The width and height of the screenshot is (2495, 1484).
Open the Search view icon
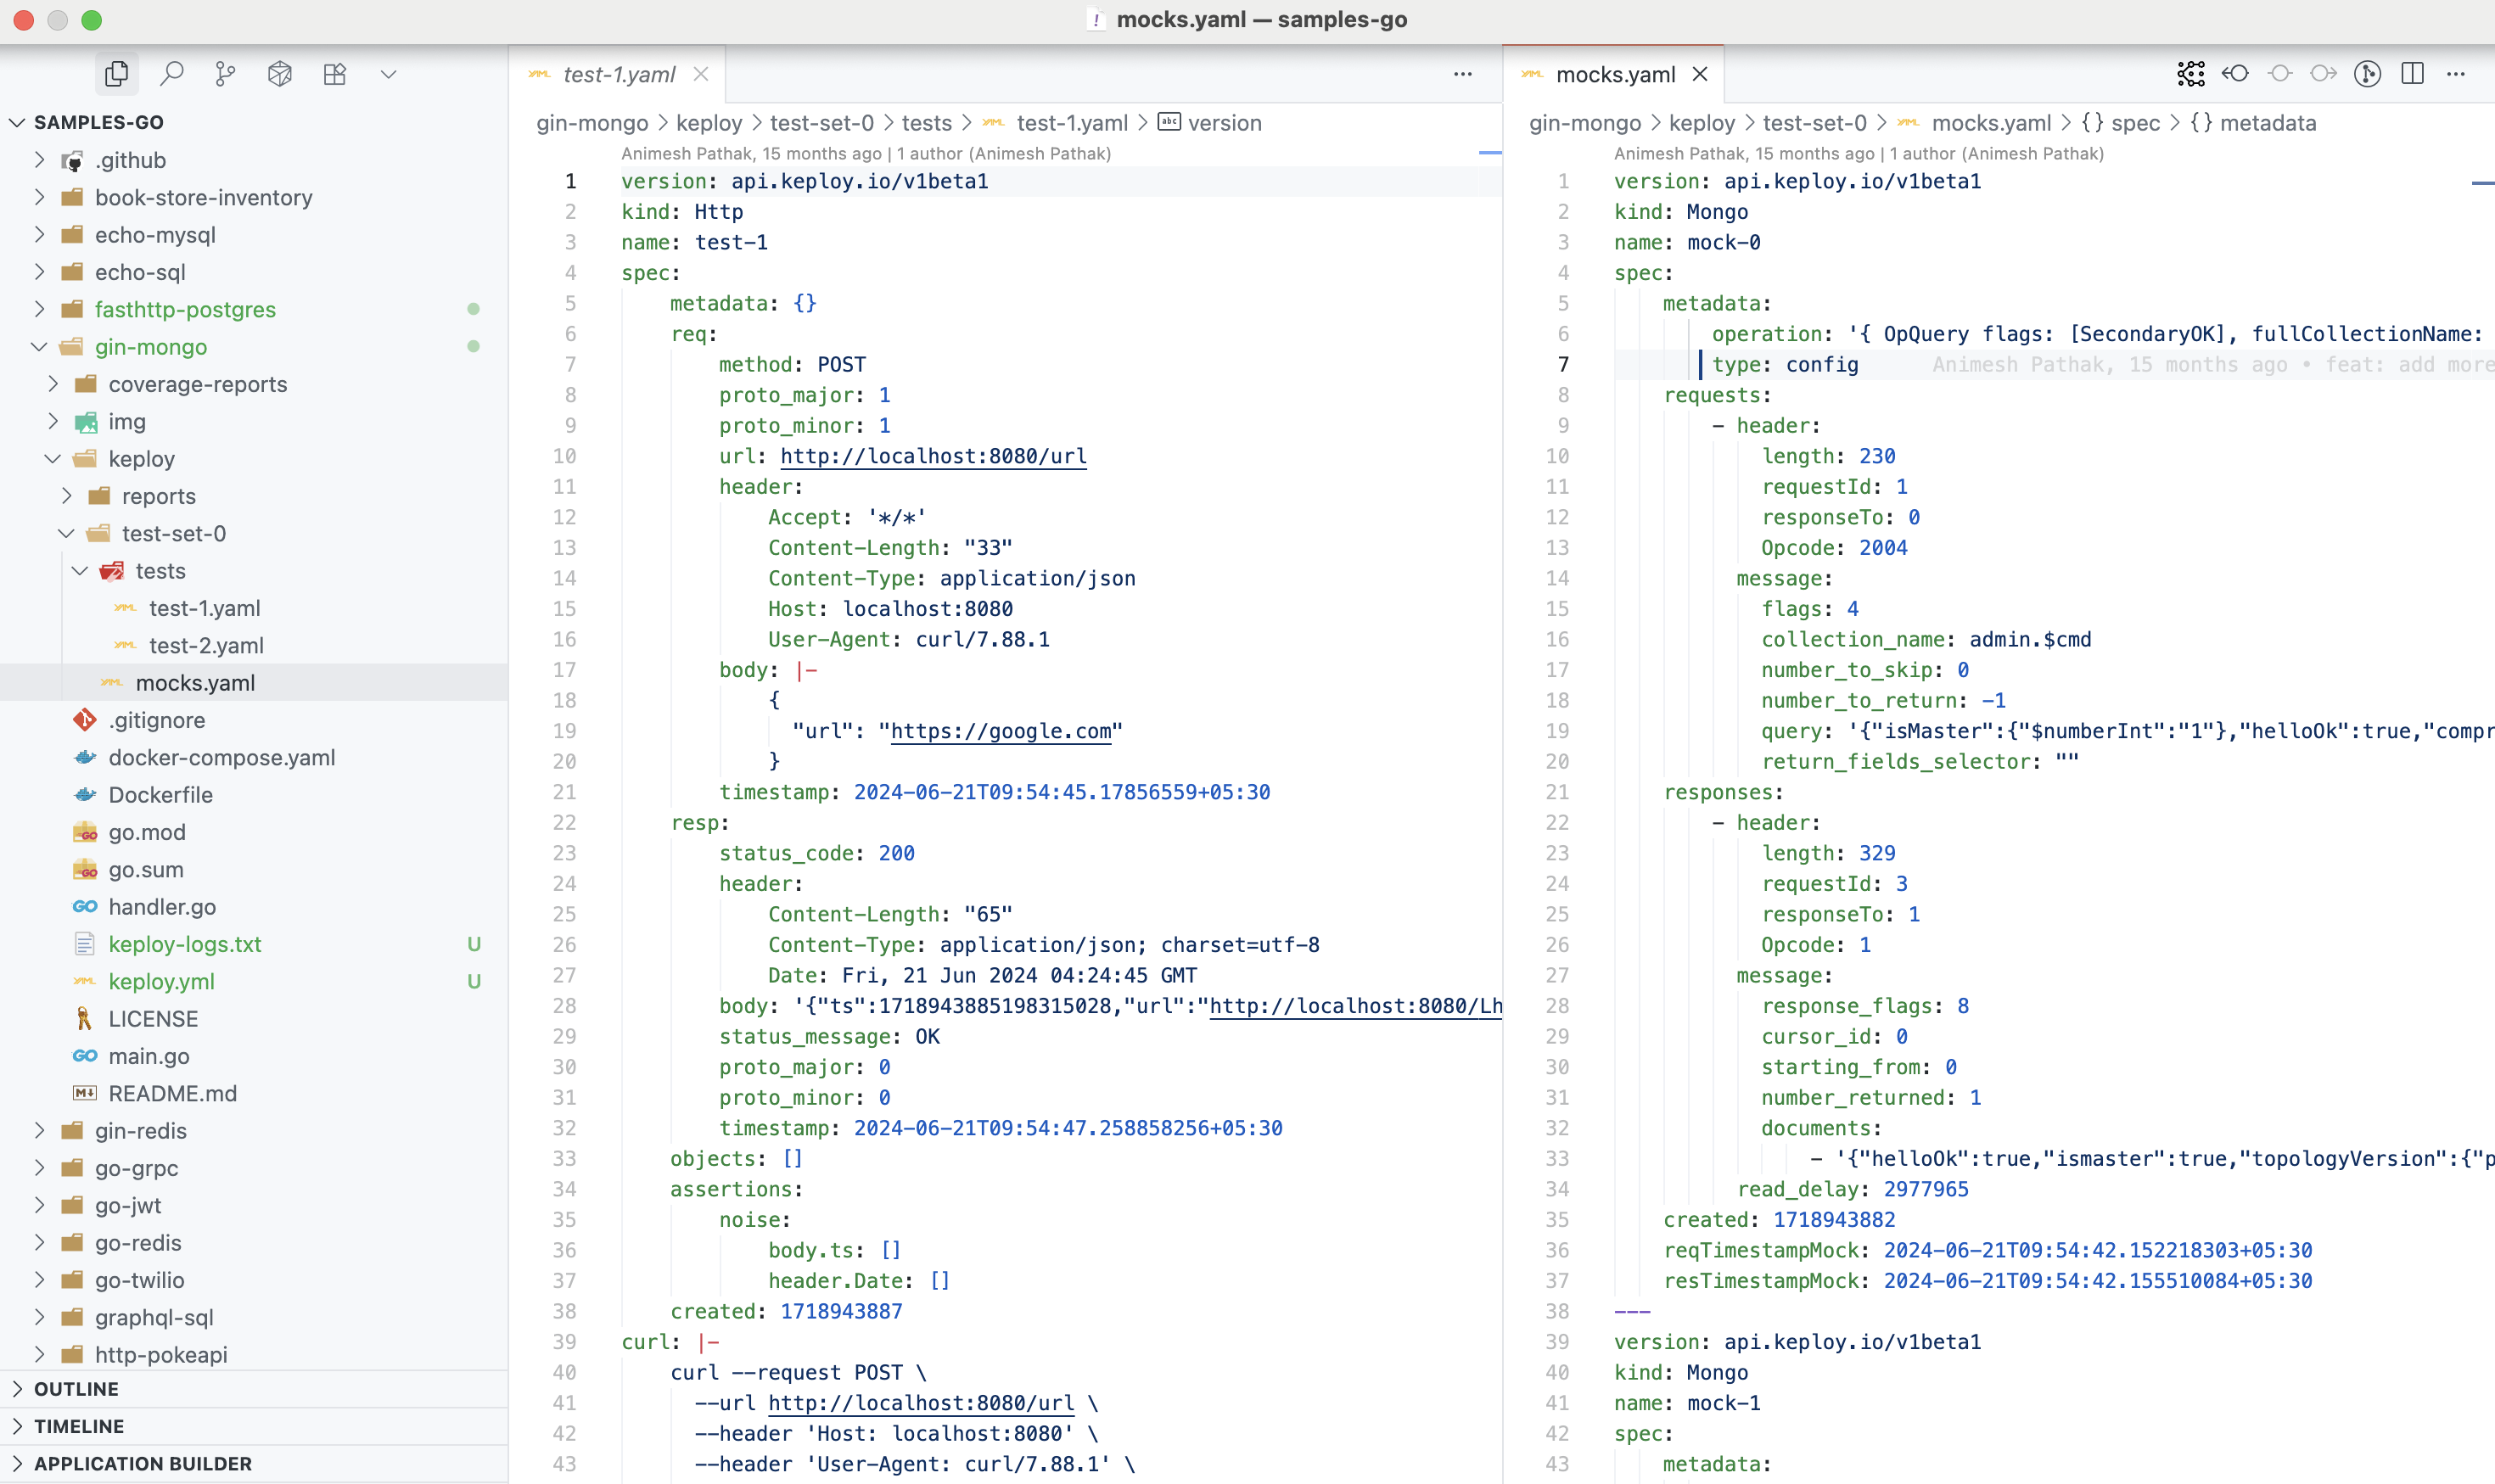[x=172, y=74]
